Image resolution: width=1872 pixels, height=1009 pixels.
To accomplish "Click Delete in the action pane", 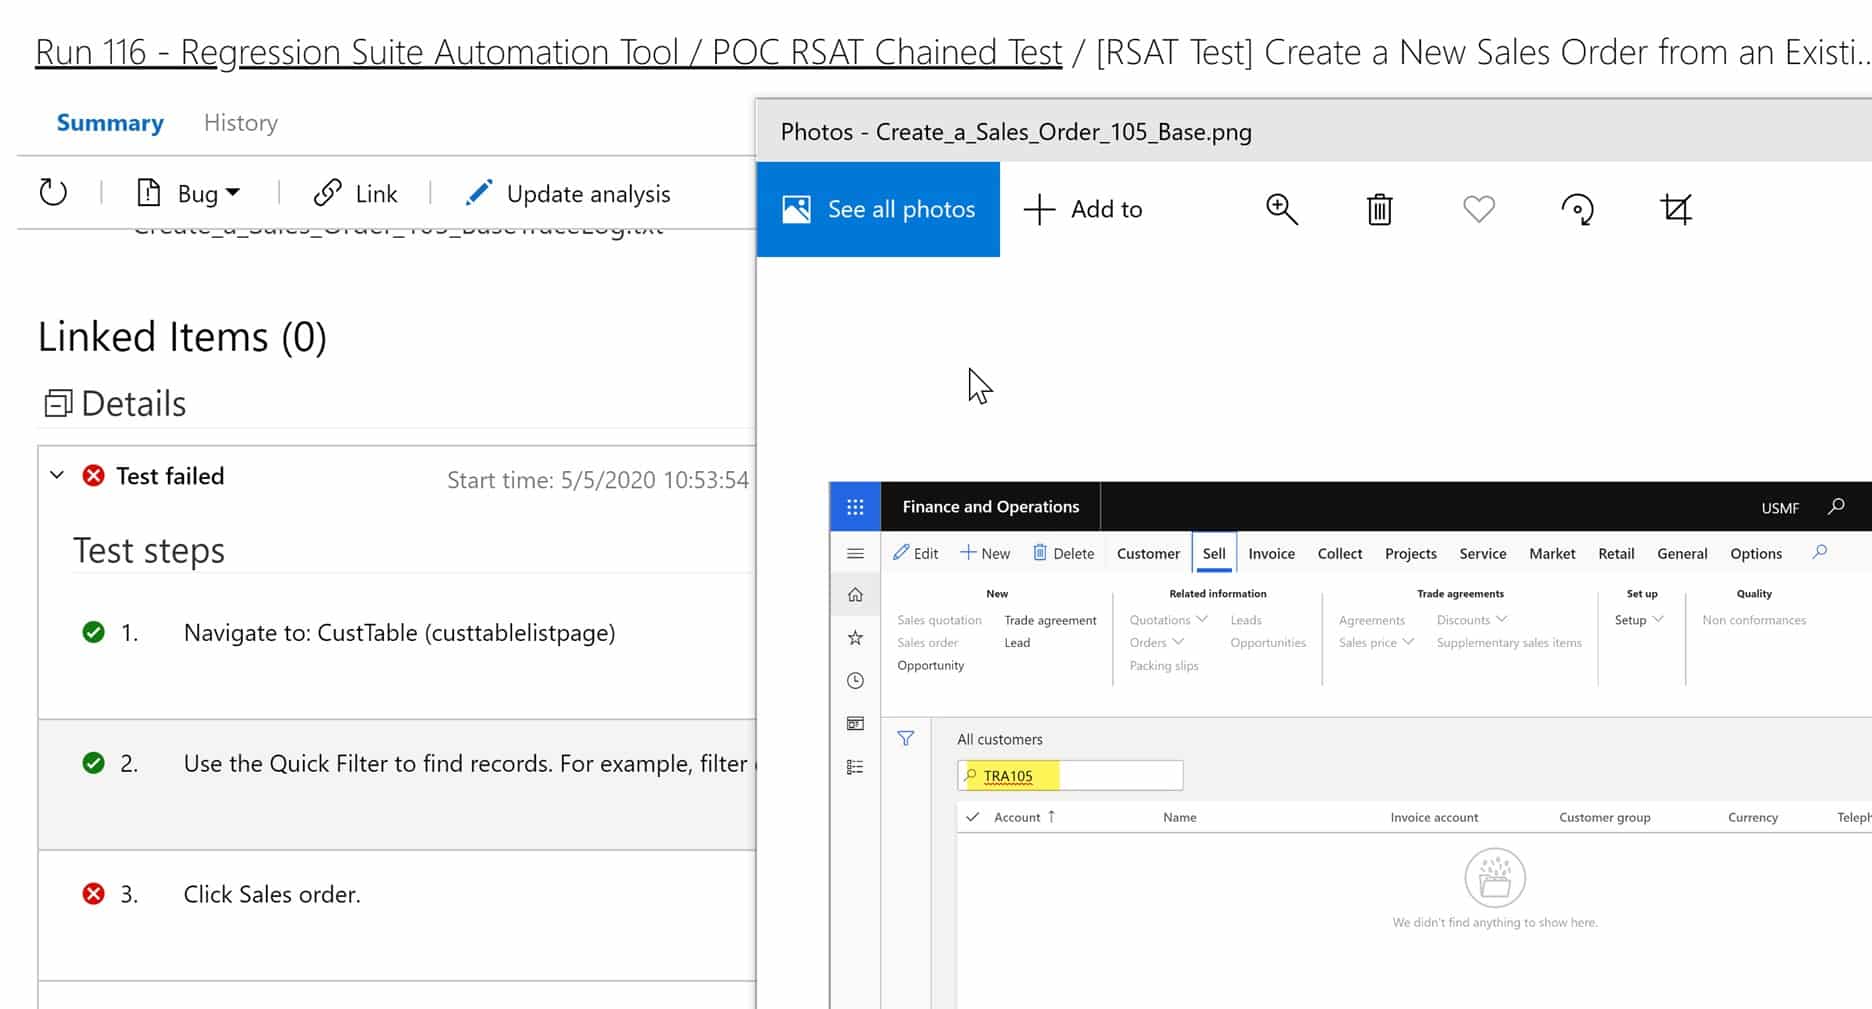I will (1063, 553).
